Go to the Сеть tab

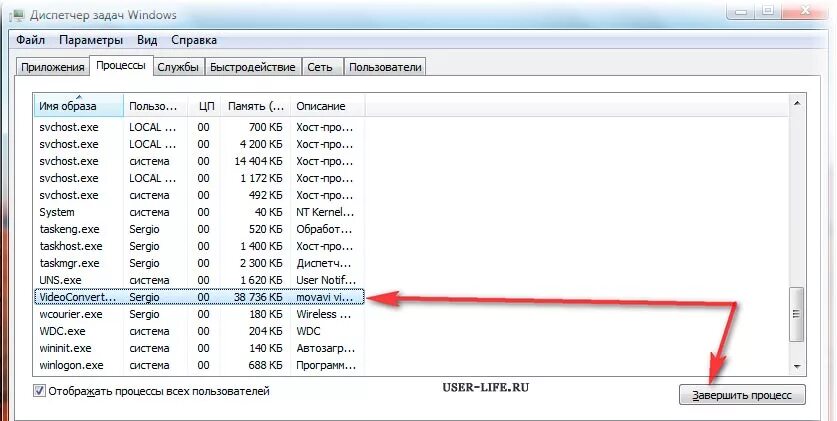[x=320, y=67]
